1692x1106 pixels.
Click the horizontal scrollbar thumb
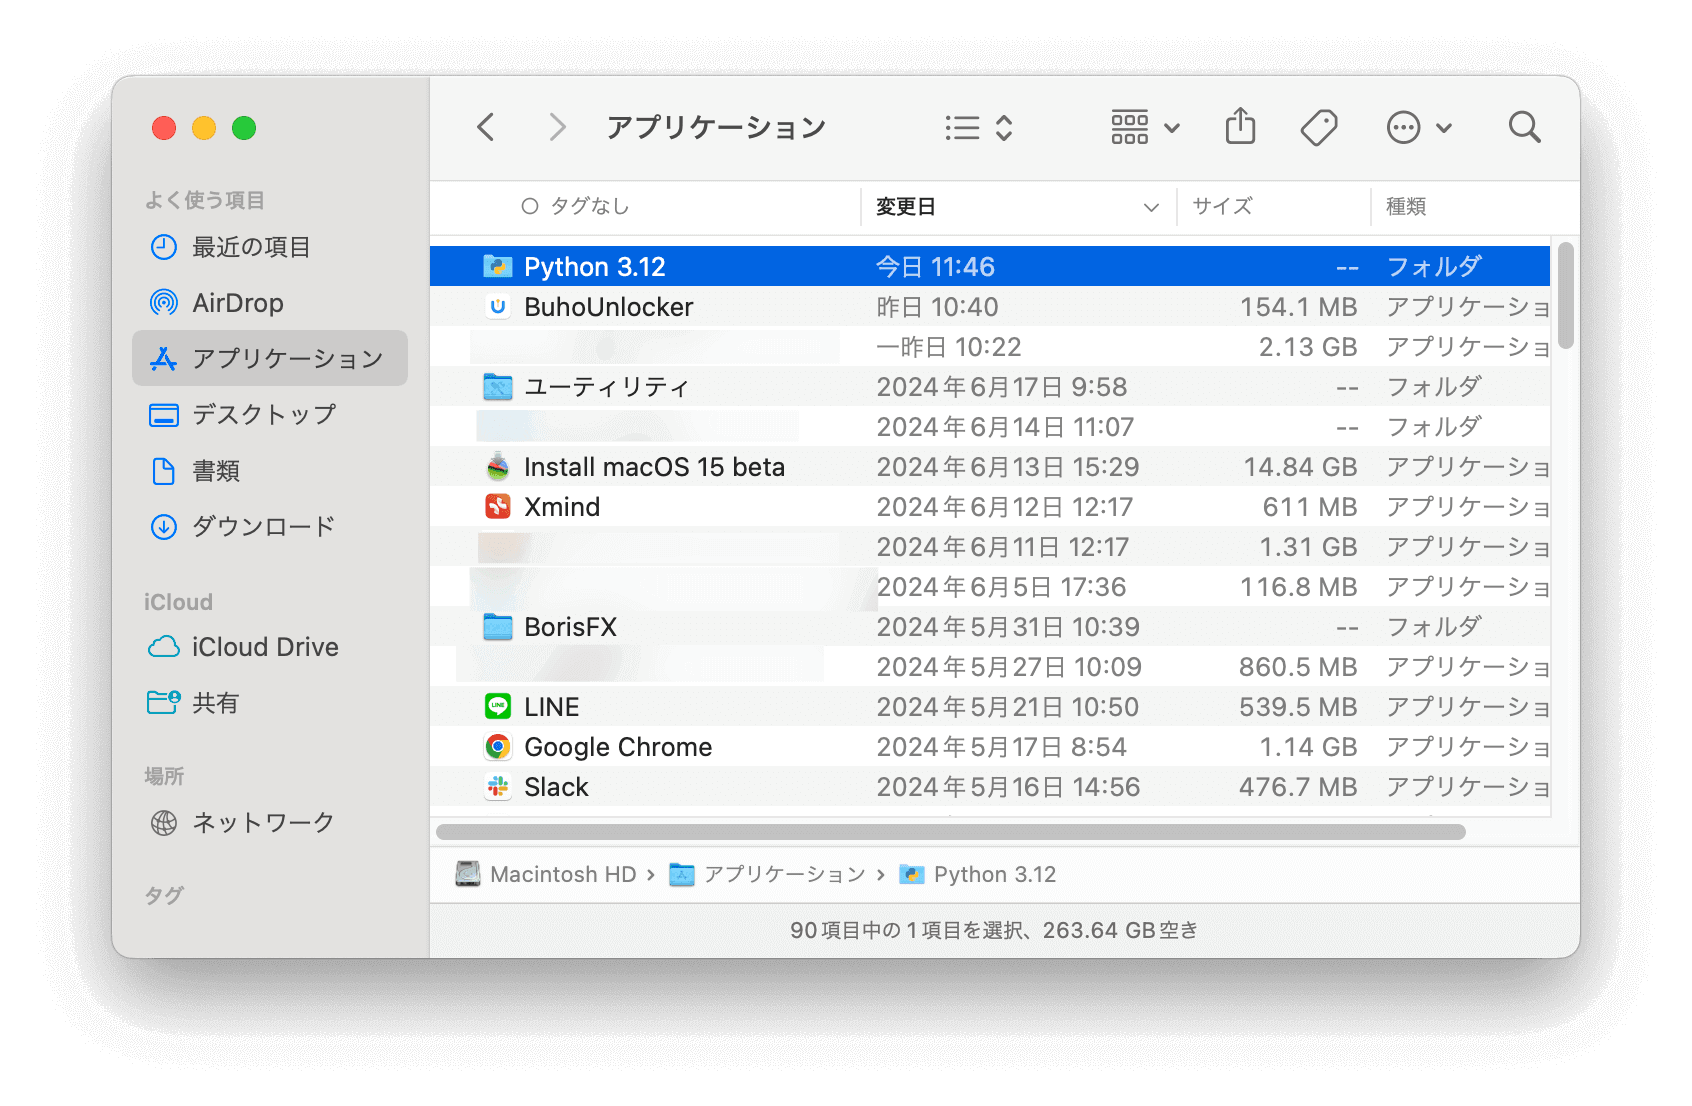coord(951,832)
